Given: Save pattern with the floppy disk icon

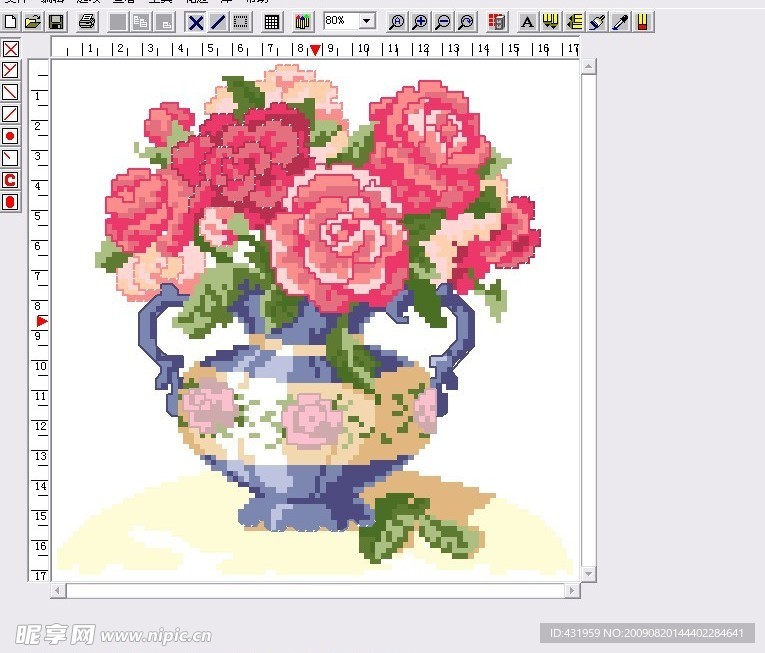Looking at the screenshot, I should coord(56,22).
